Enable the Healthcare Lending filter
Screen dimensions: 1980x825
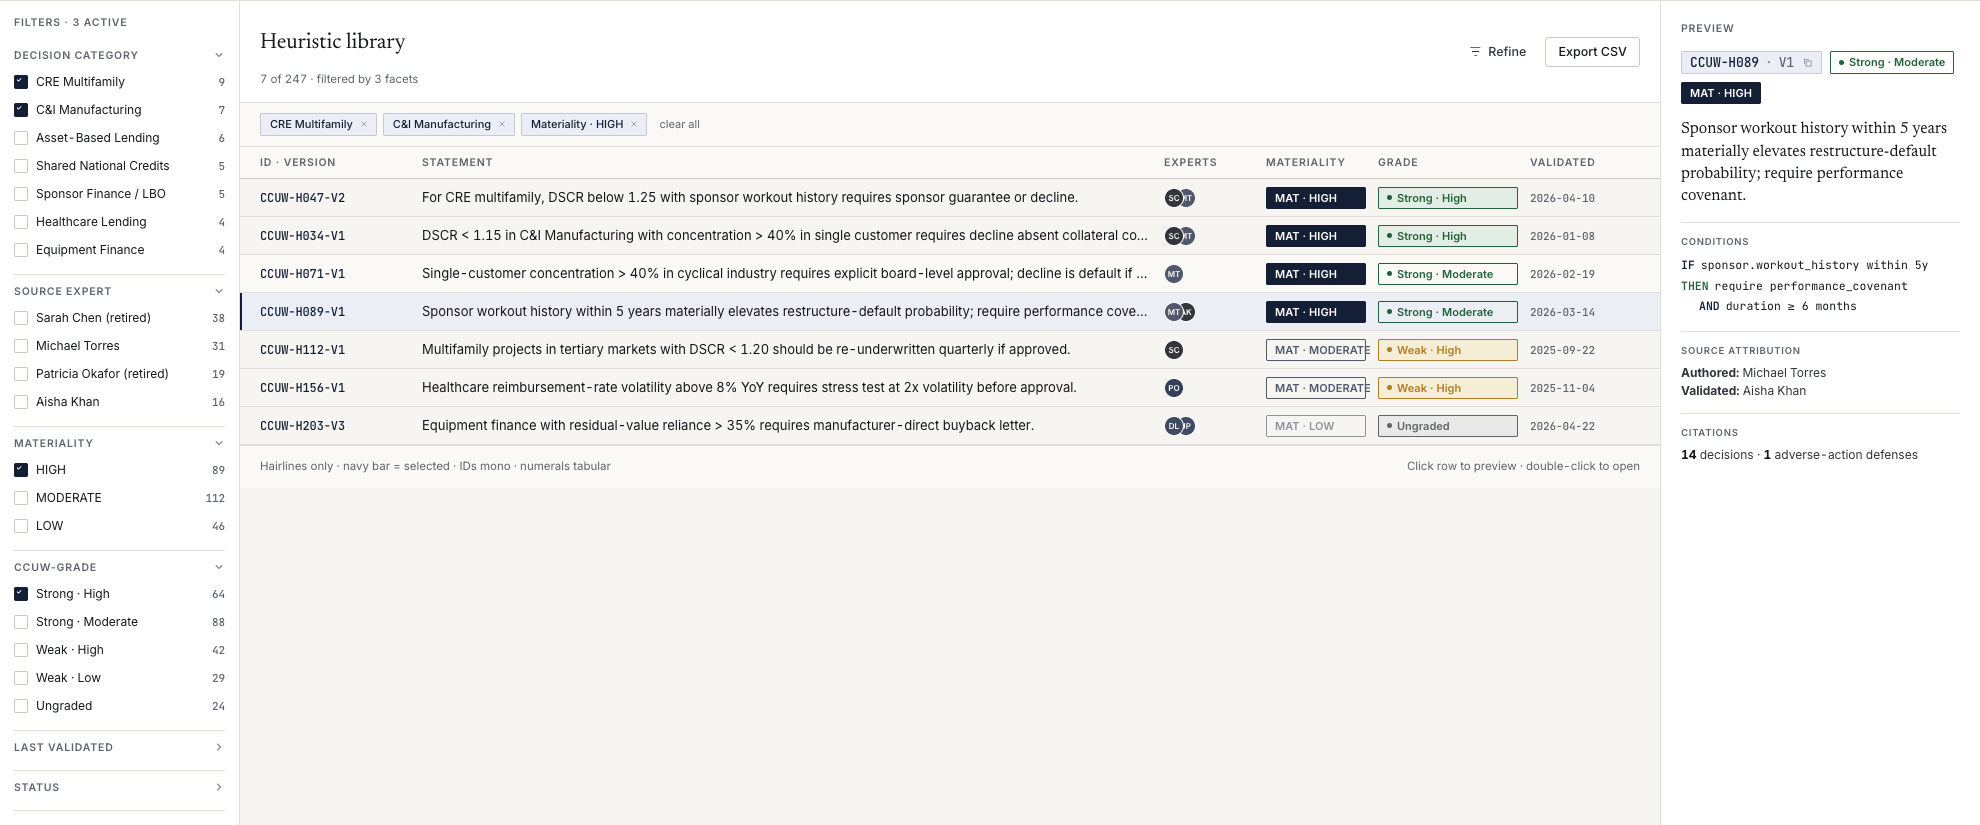pos(21,222)
